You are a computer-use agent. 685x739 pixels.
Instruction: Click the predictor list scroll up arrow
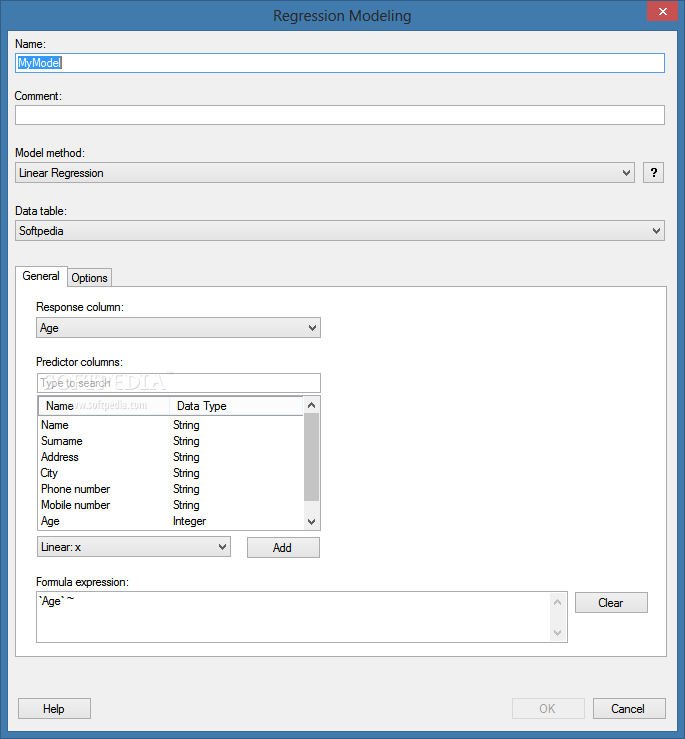312,405
